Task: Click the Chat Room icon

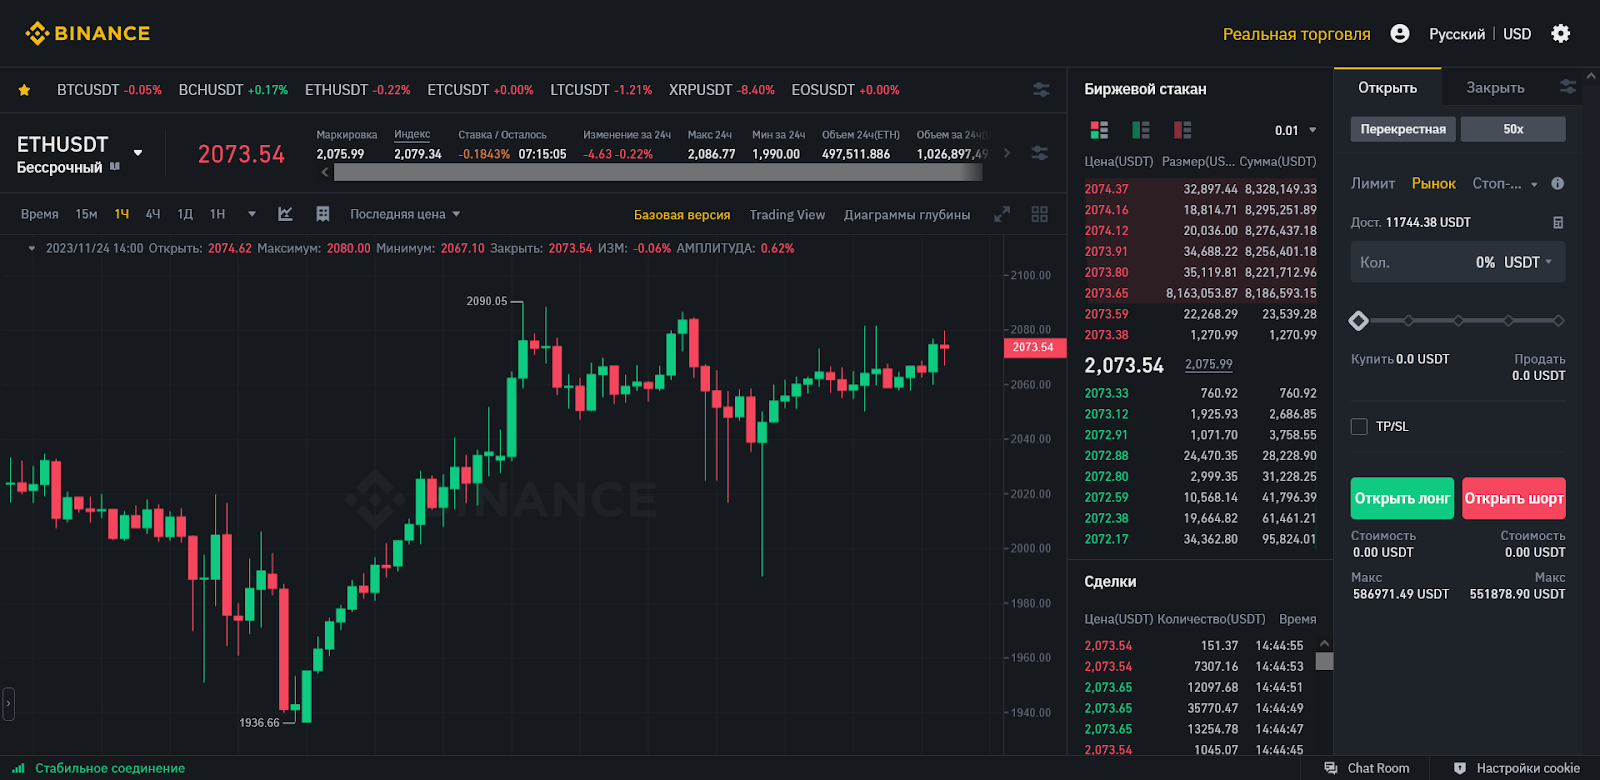Action: click(1331, 768)
